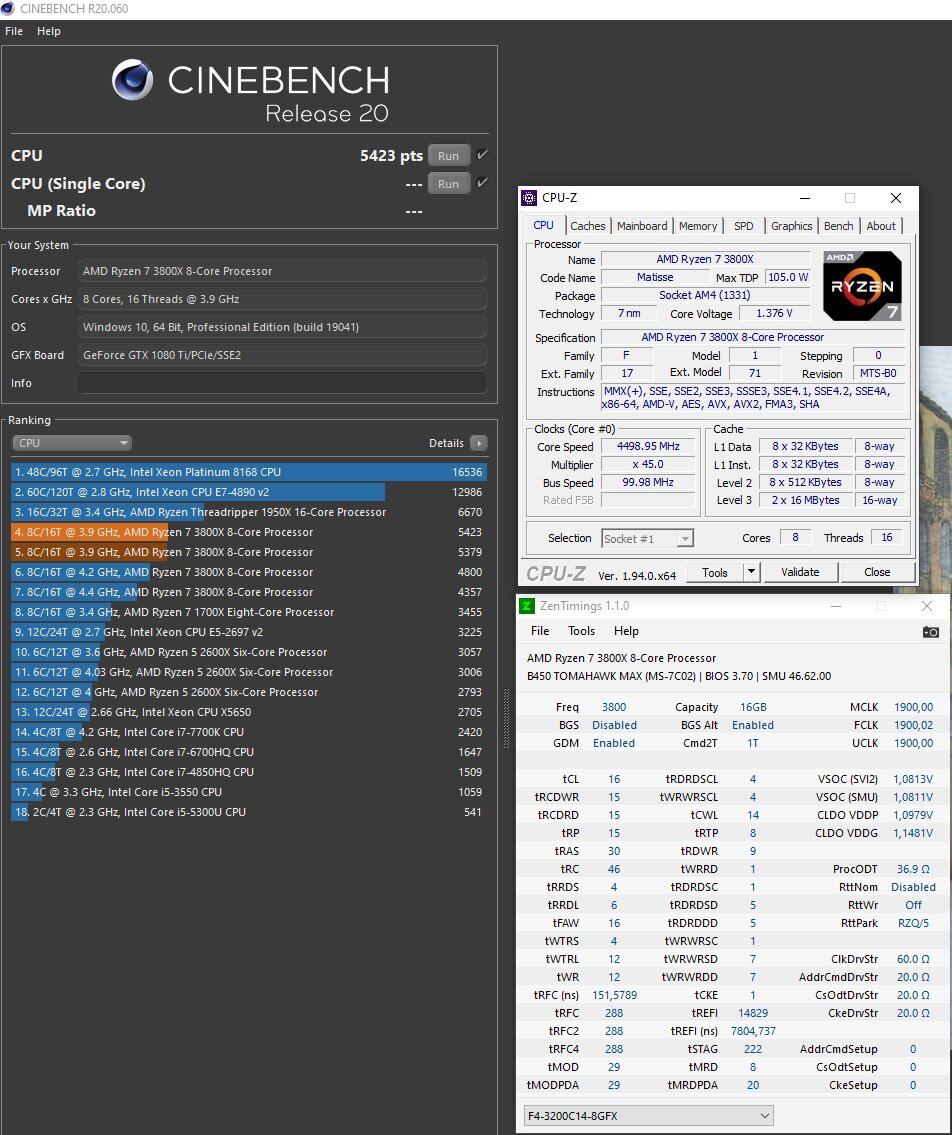Image resolution: width=952 pixels, height=1135 pixels.
Task: Click the Close button in CPU-Z
Action: pyautogui.click(x=877, y=572)
